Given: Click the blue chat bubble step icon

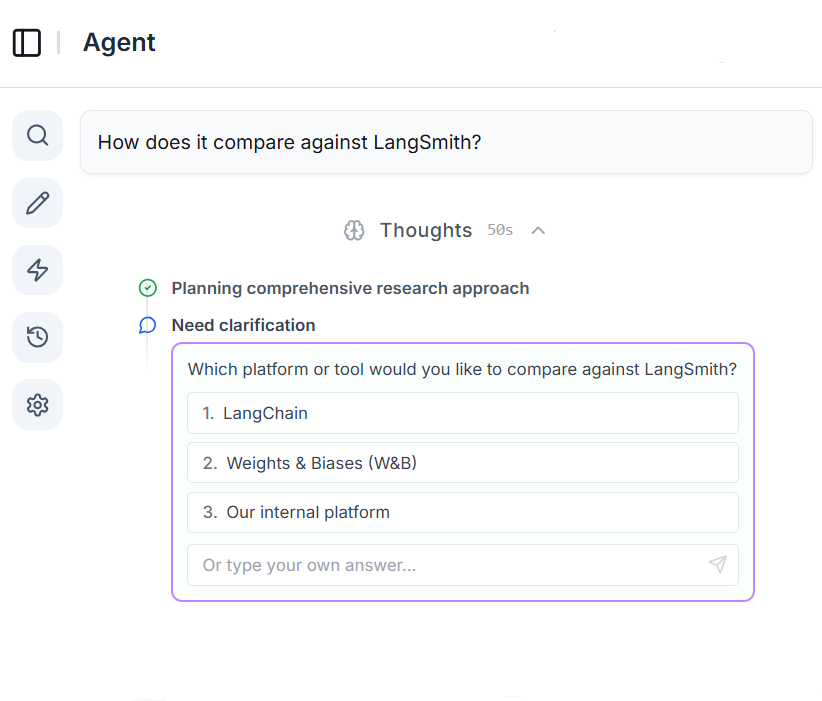Looking at the screenshot, I should tap(148, 325).
